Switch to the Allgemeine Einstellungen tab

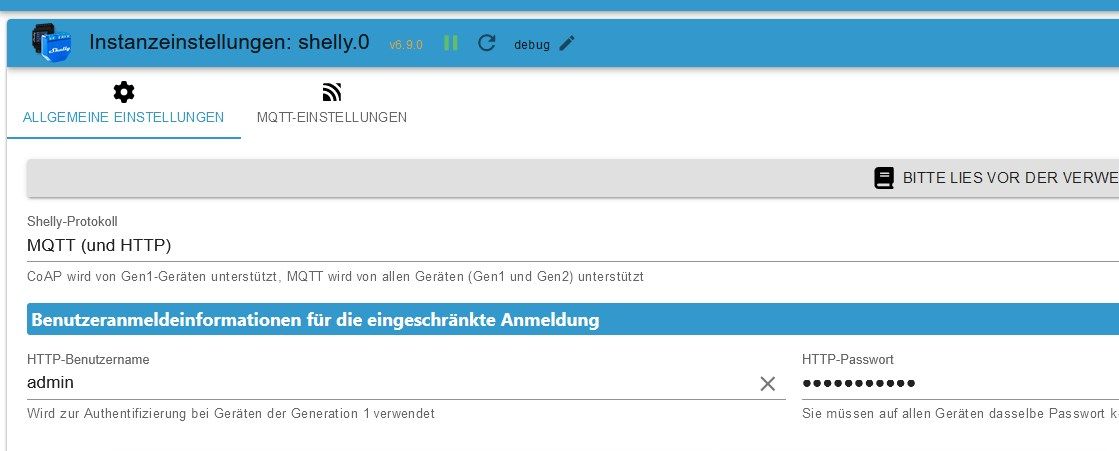tap(123, 117)
